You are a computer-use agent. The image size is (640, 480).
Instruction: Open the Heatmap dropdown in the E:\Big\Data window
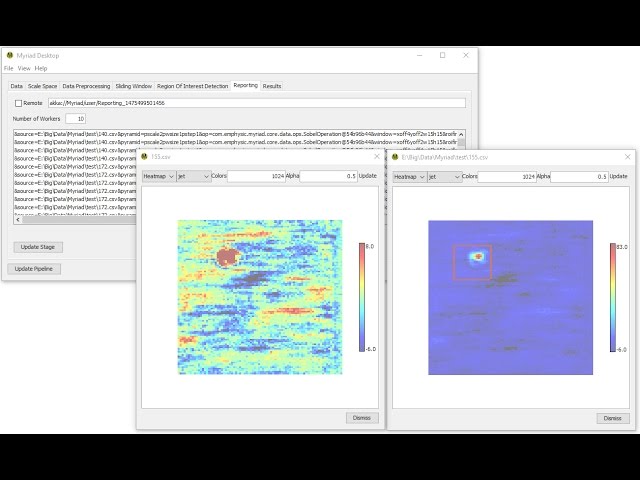click(409, 177)
